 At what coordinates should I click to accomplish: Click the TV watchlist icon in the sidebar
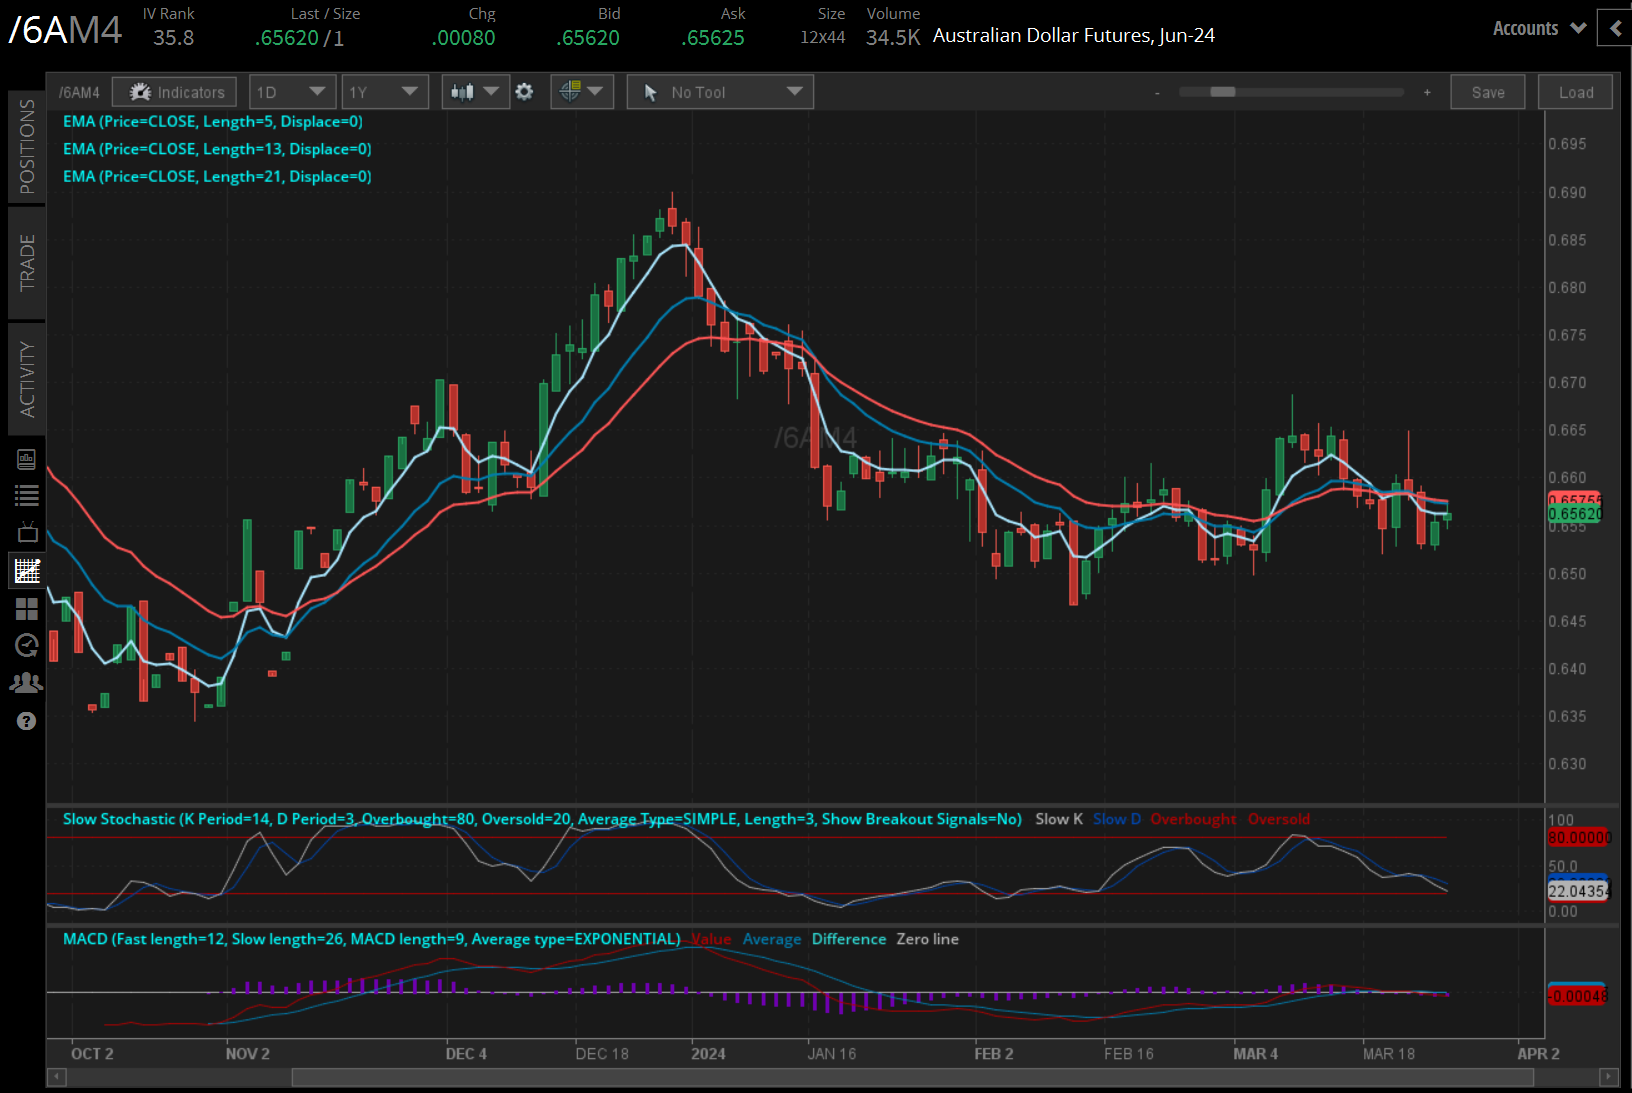click(27, 532)
